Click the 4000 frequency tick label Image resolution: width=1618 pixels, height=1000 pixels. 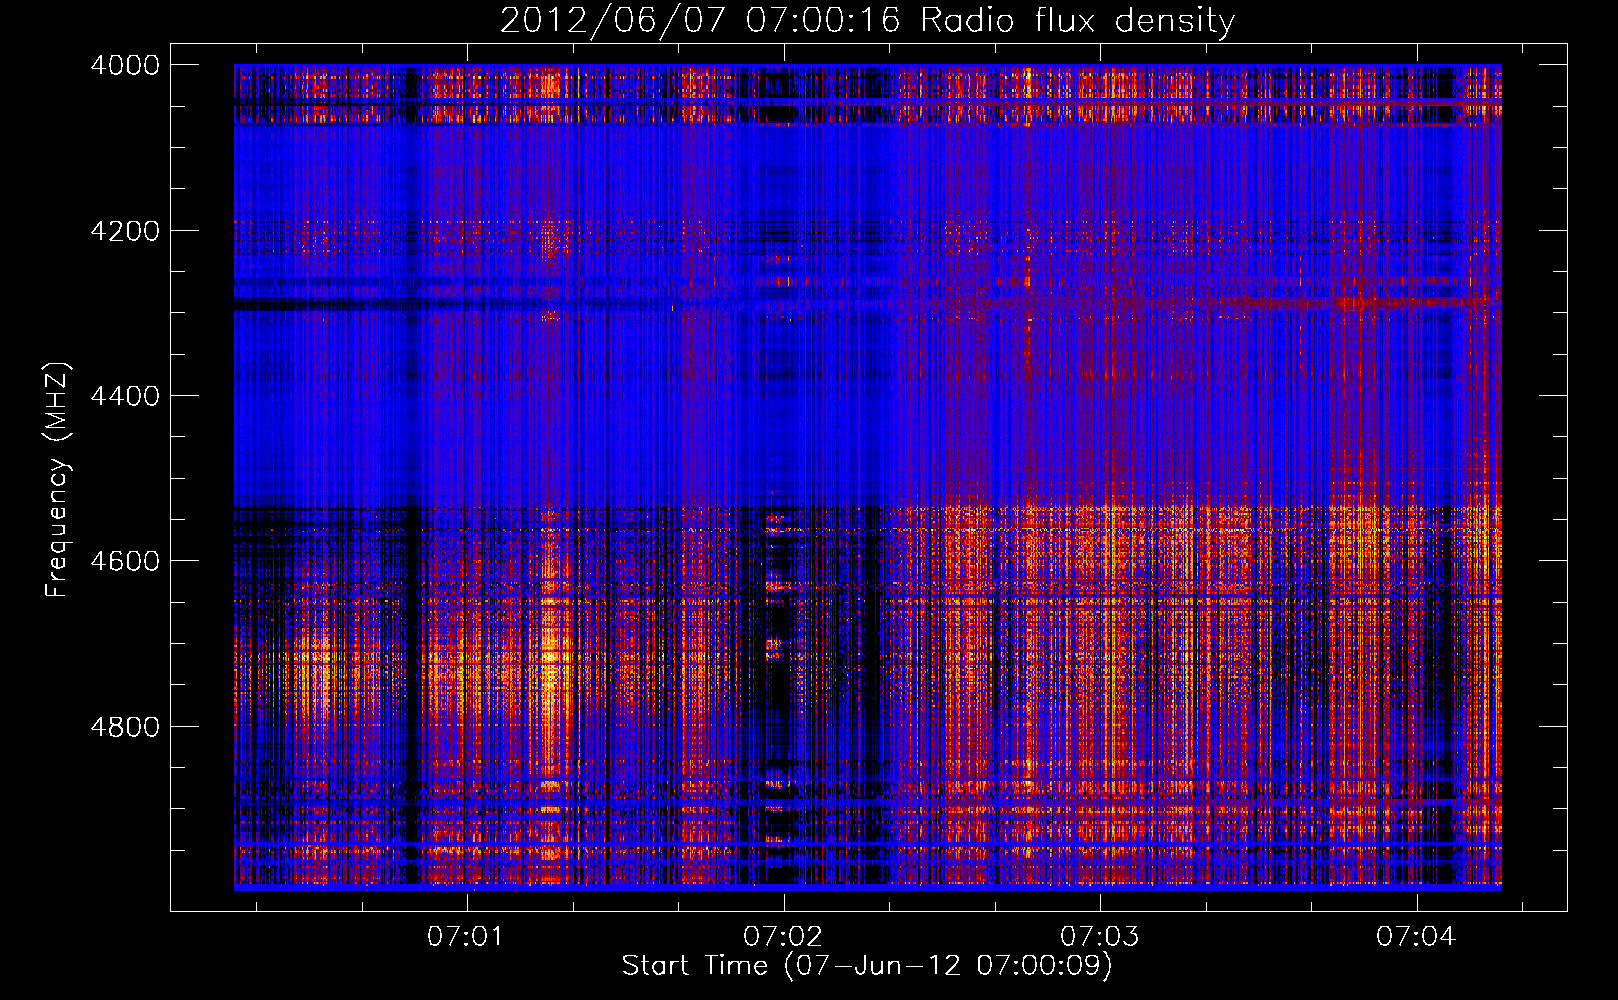(x=125, y=65)
